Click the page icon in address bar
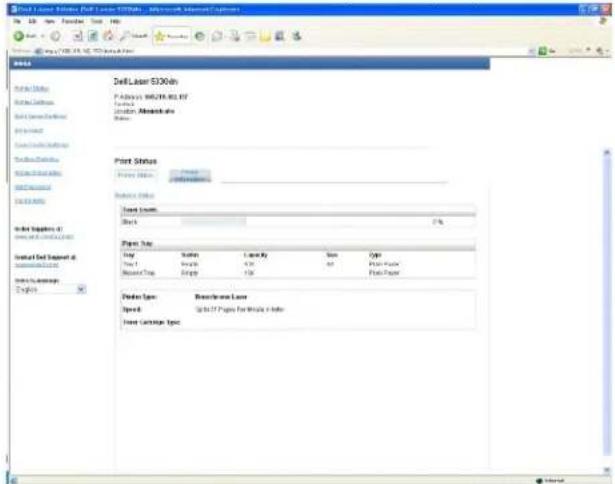 tap(38, 51)
